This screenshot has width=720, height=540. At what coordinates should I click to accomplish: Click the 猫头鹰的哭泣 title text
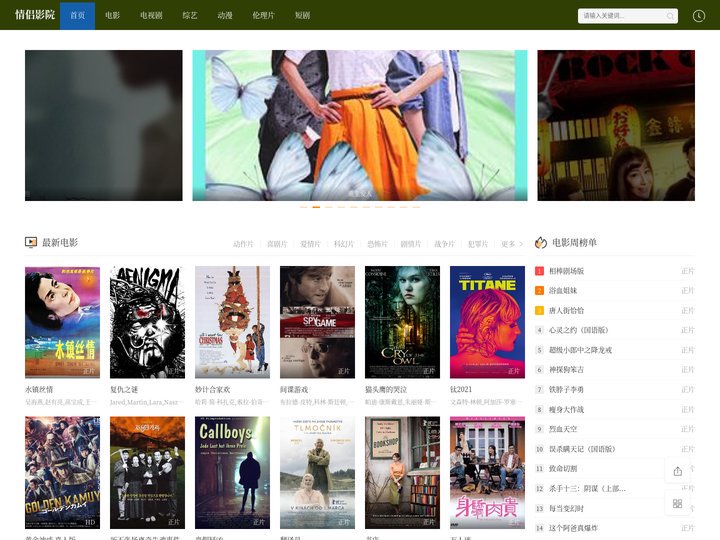pos(386,389)
